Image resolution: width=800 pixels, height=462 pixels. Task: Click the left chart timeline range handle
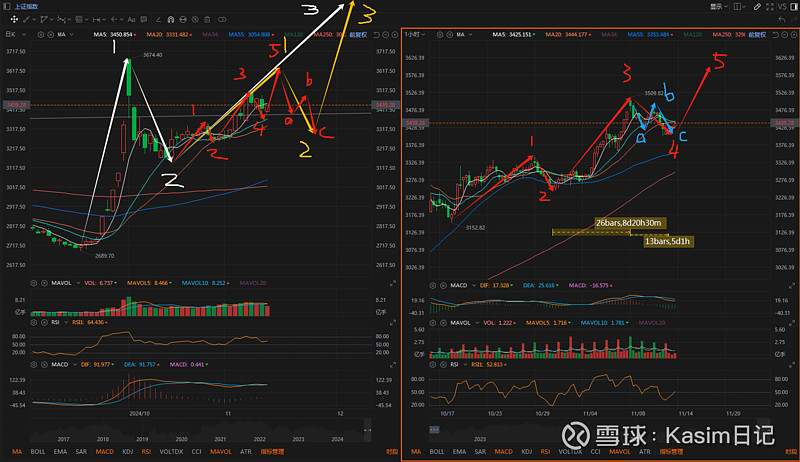click(x=367, y=430)
